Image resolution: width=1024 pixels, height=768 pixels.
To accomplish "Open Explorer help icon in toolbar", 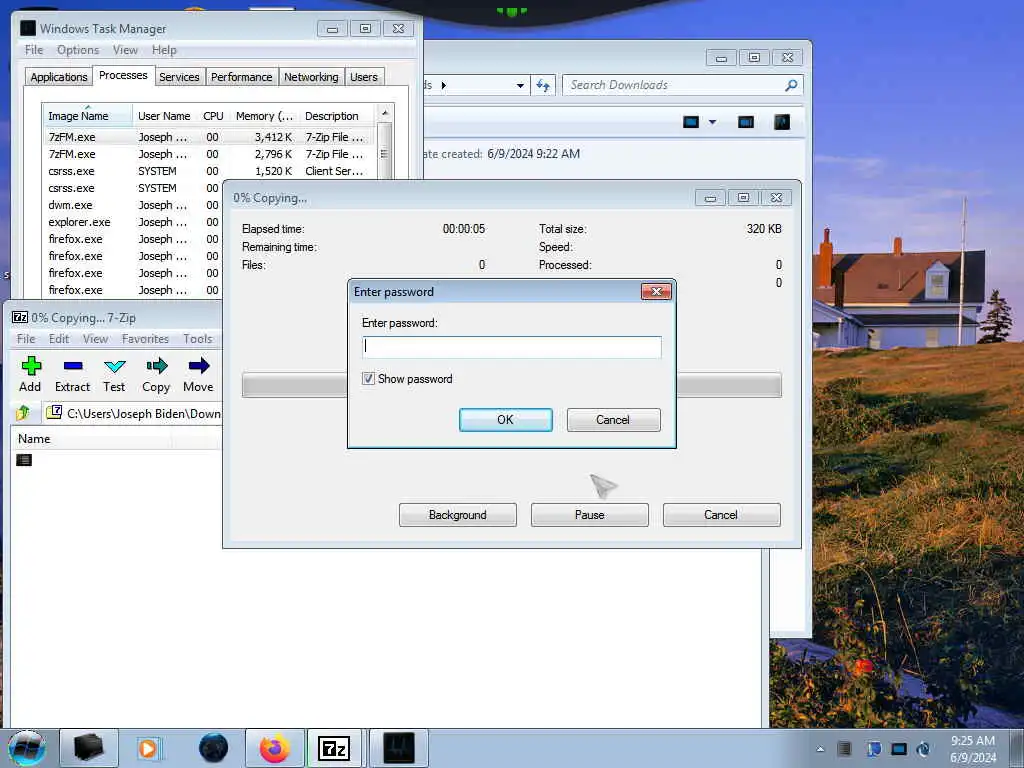I will [782, 122].
